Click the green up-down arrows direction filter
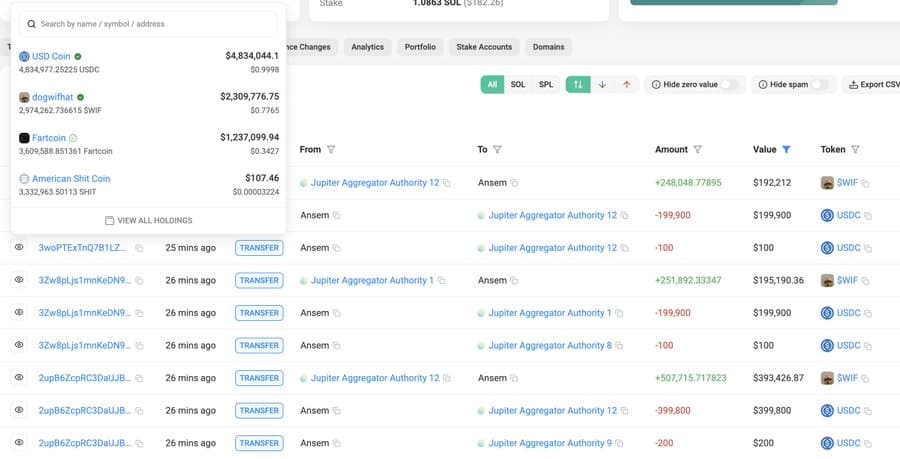The width and height of the screenshot is (900, 459). (x=577, y=85)
